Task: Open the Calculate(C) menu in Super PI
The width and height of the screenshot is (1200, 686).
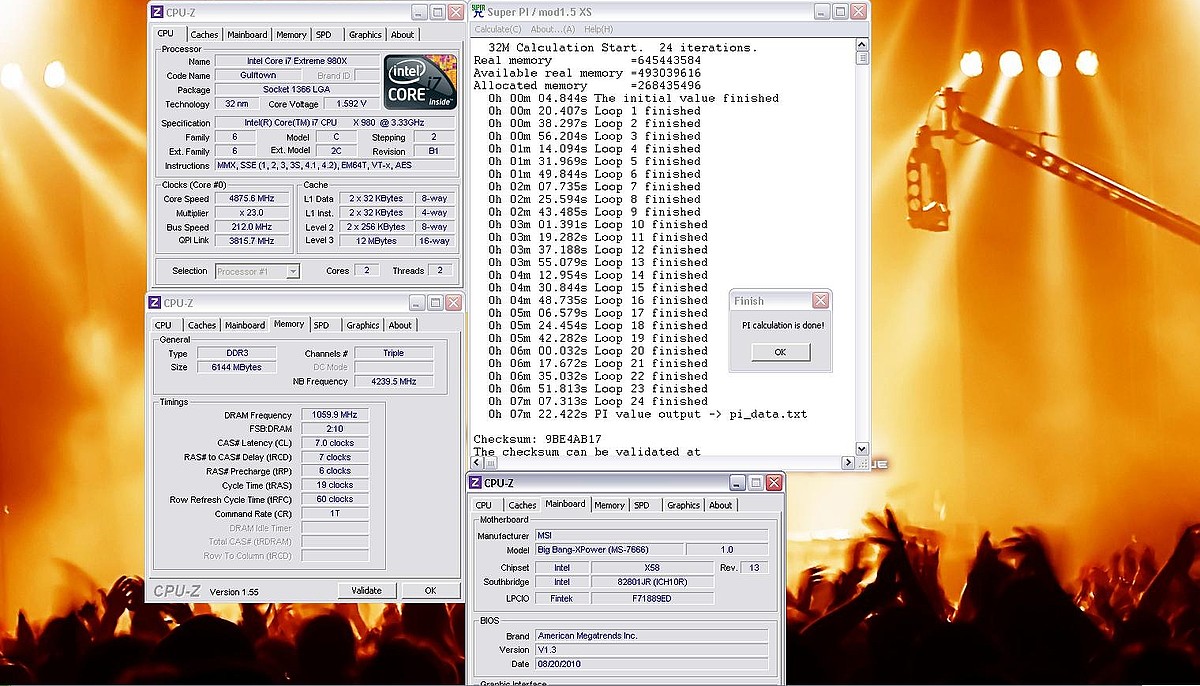Action: tap(498, 29)
